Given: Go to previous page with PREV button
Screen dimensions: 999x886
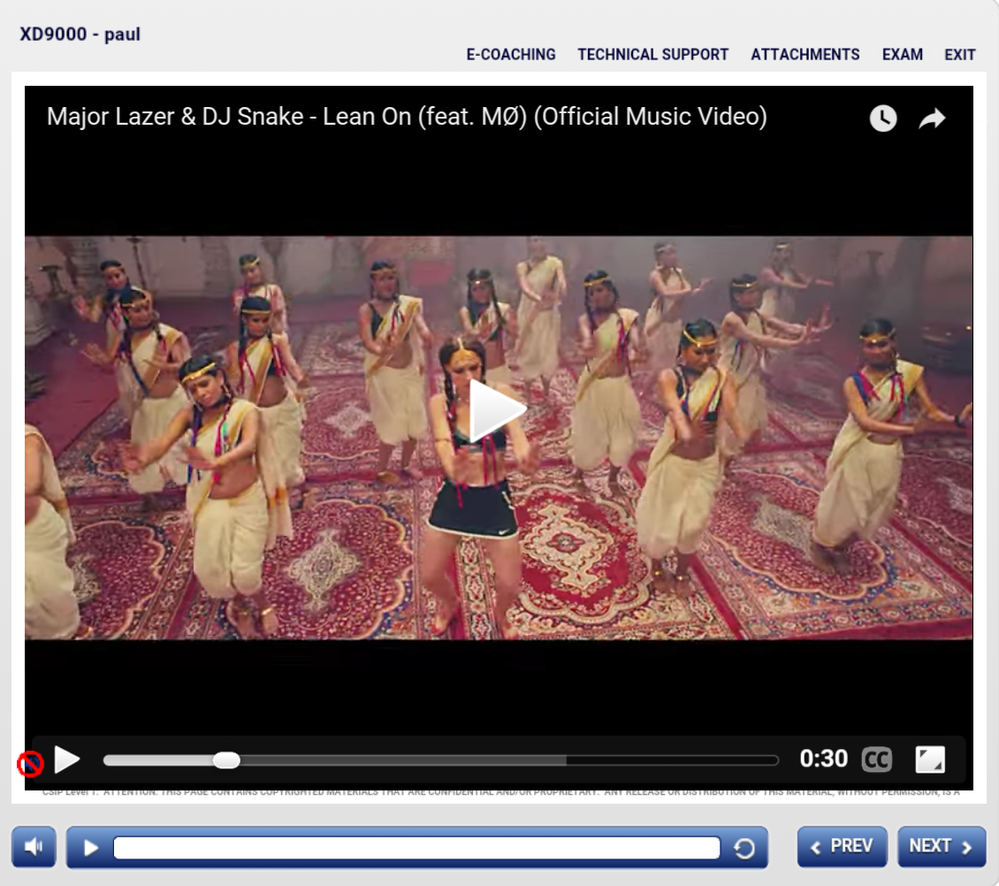Looking at the screenshot, I should click(842, 847).
